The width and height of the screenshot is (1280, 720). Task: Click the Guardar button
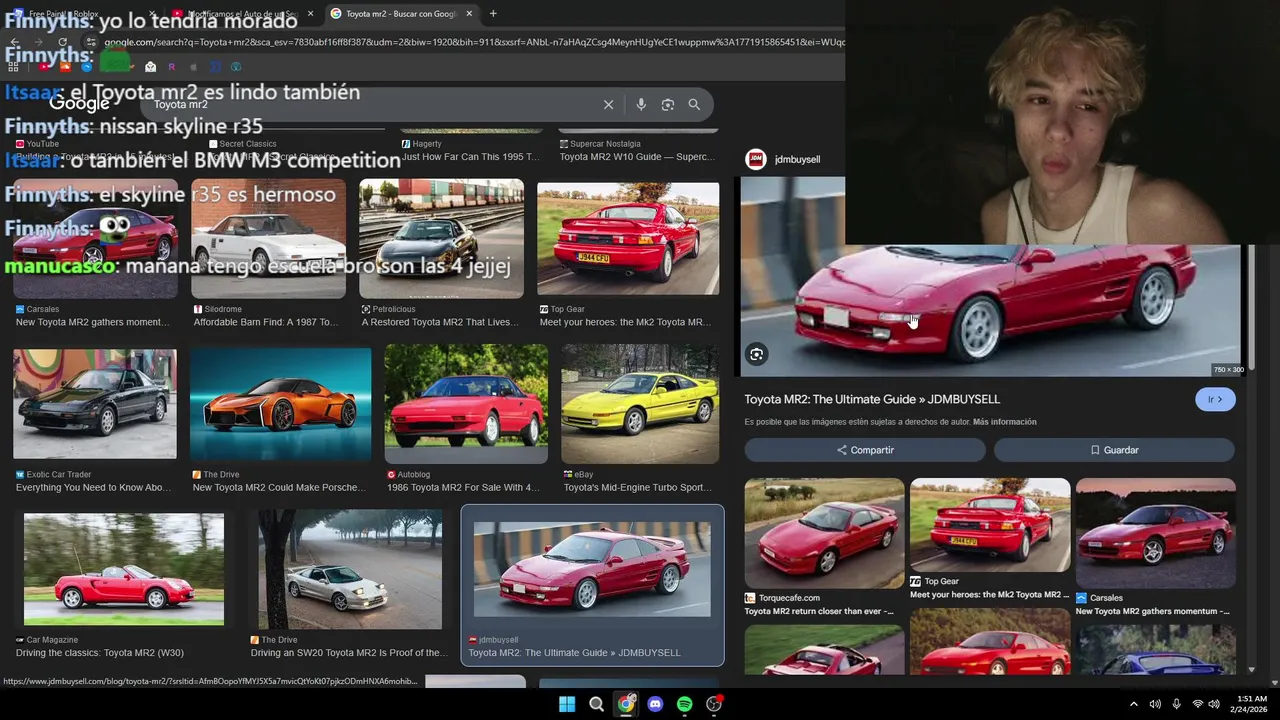[x=1114, y=450]
